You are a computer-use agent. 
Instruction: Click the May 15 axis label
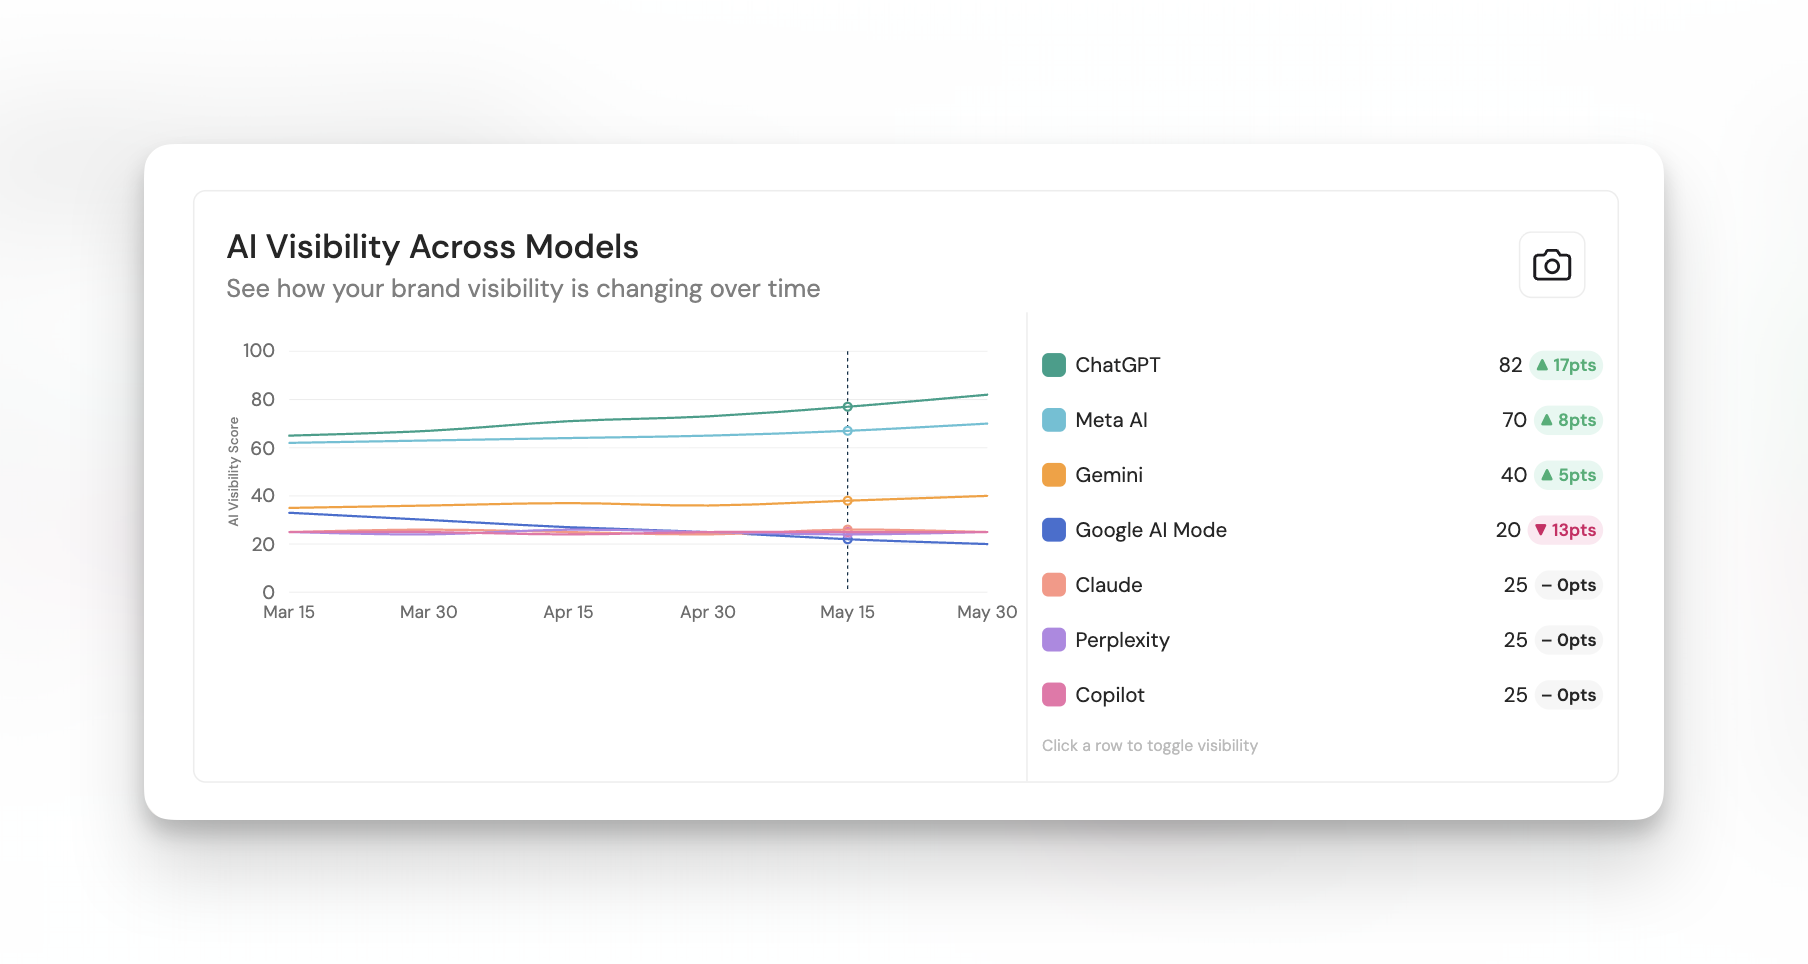pos(847,612)
